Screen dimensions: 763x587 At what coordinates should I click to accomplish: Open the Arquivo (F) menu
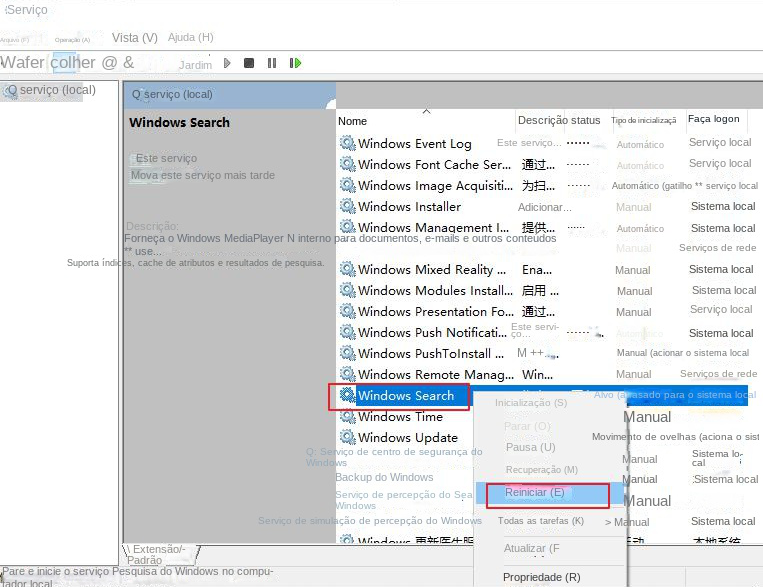15,40
